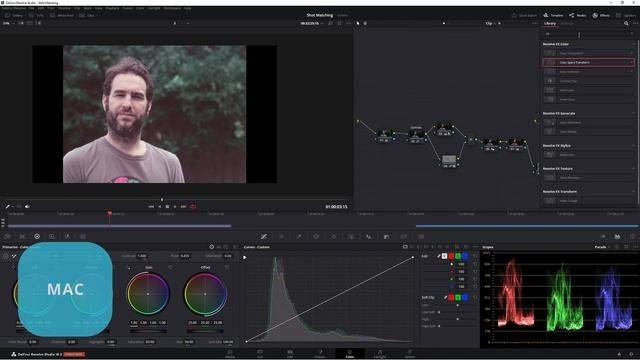
Task: Open the File menu
Action: [31, 8]
